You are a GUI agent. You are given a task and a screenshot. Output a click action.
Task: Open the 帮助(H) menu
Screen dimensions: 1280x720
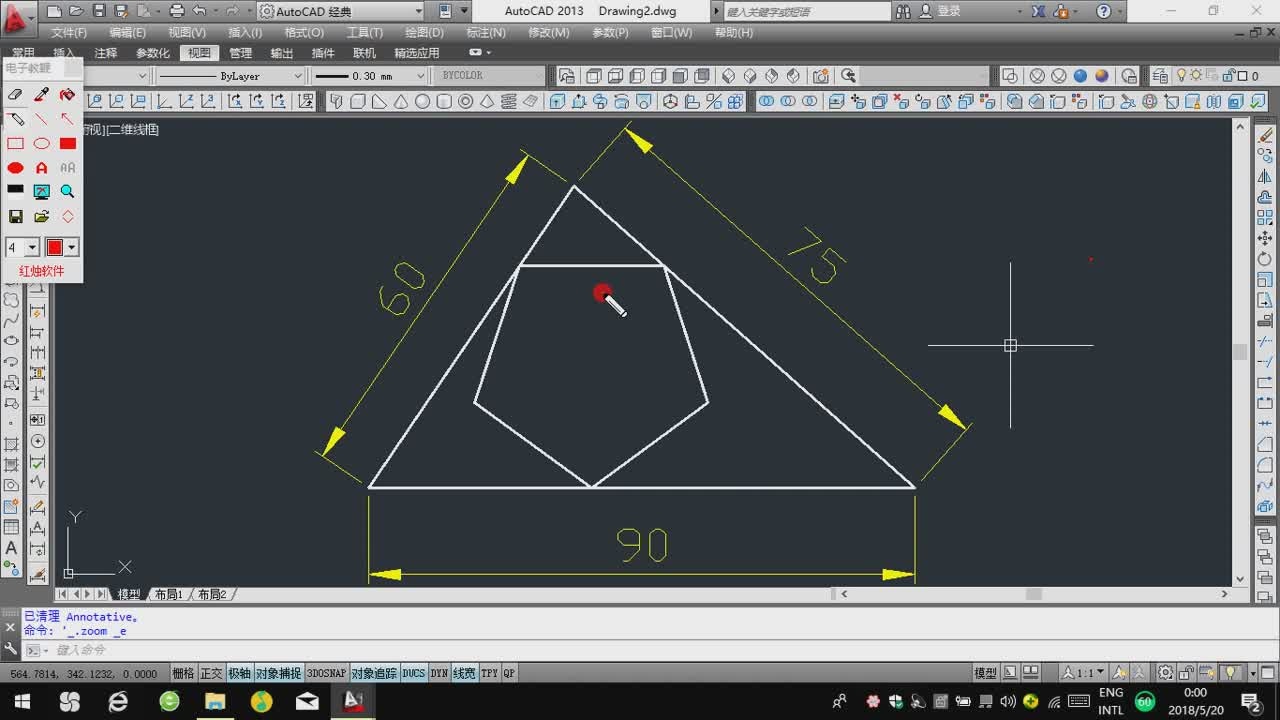point(734,33)
